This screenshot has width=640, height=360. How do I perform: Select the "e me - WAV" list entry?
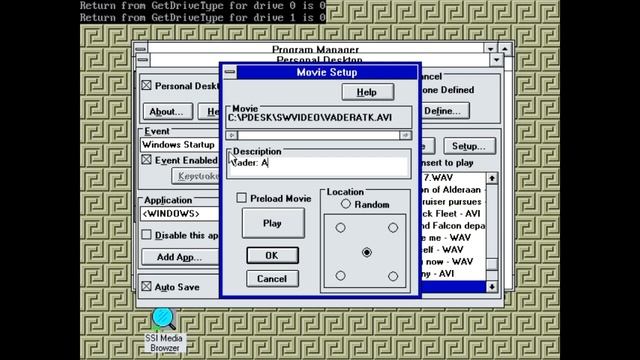click(453, 238)
